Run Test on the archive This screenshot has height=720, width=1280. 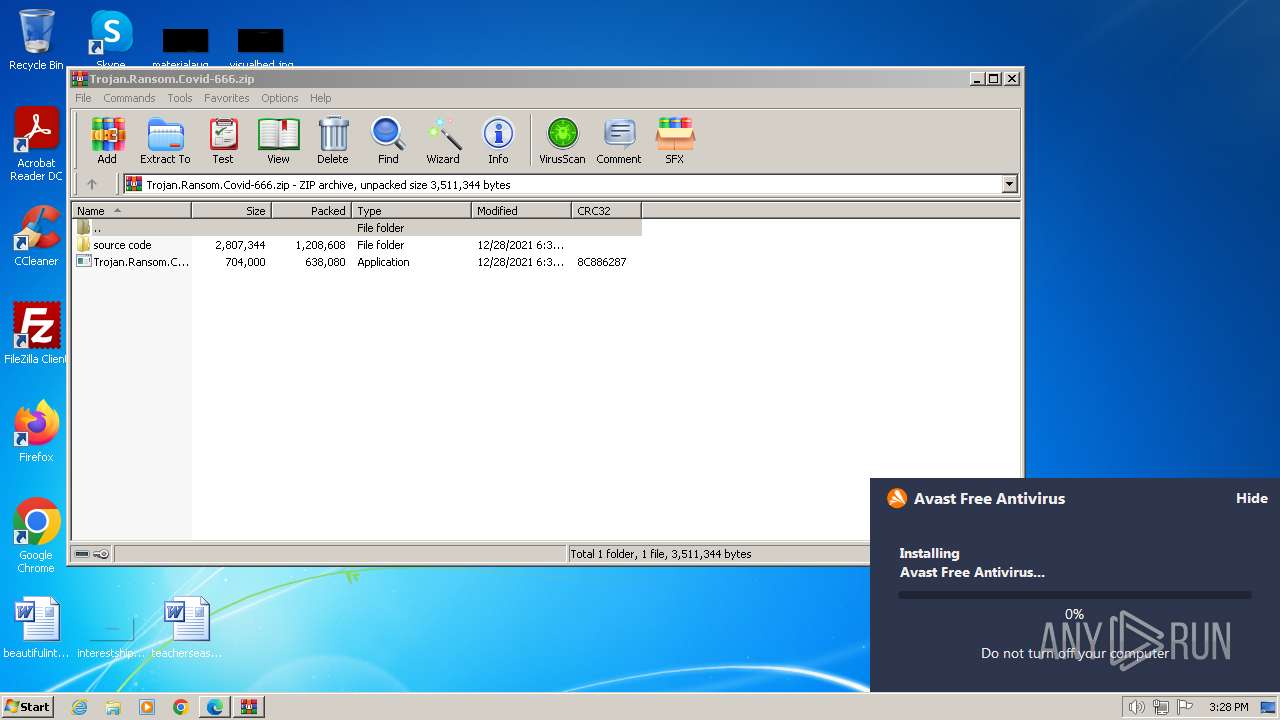pyautogui.click(x=223, y=140)
